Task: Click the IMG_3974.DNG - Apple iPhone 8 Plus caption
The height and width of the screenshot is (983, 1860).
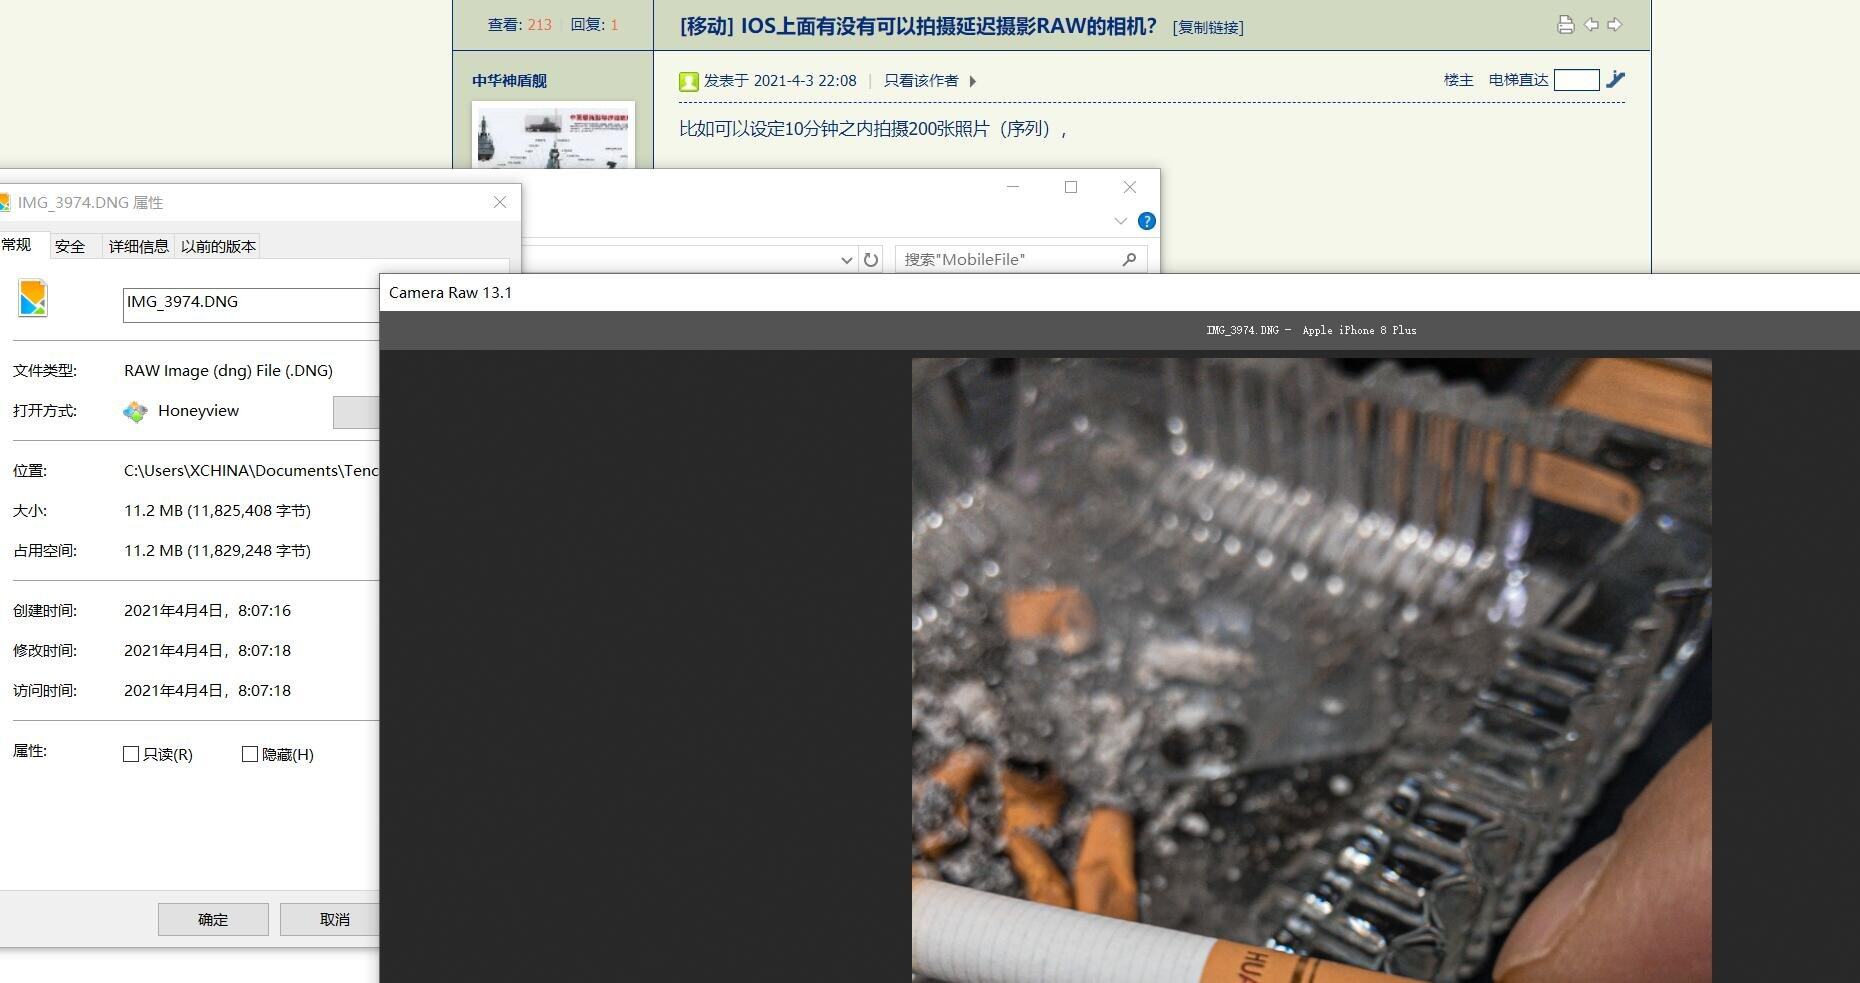Action: coord(1311,330)
